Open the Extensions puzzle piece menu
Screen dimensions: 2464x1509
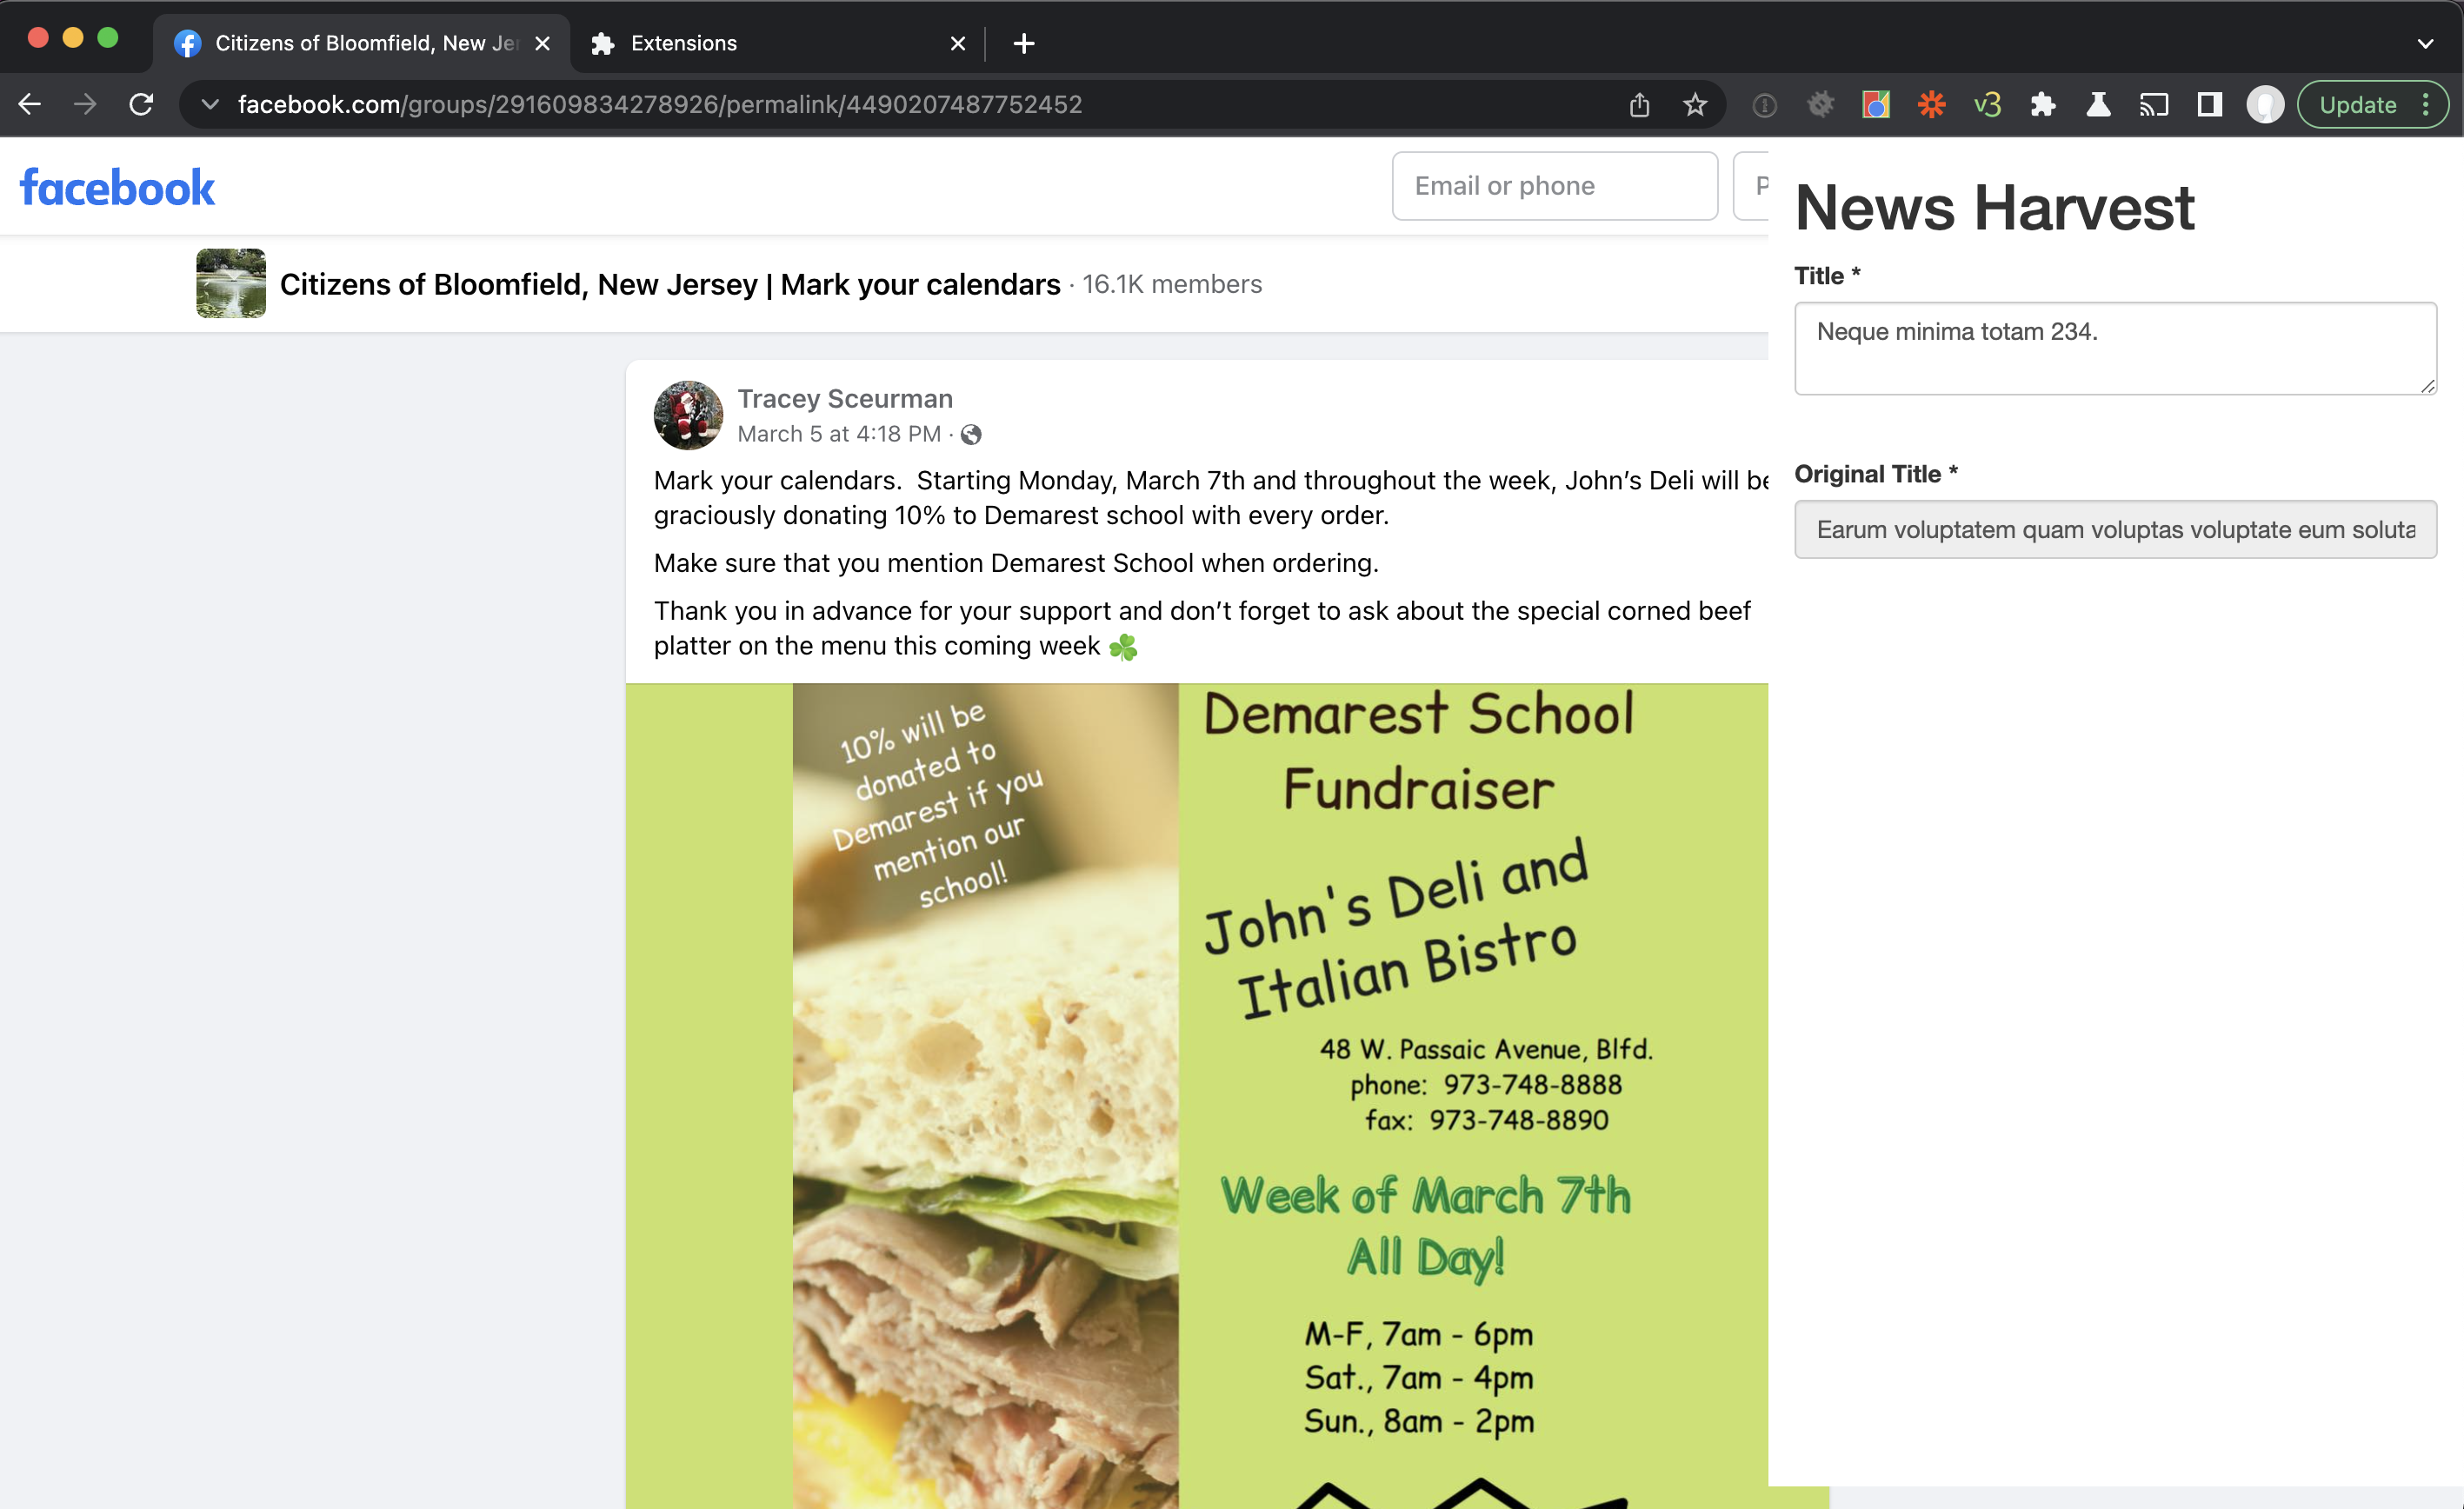pos(2042,105)
